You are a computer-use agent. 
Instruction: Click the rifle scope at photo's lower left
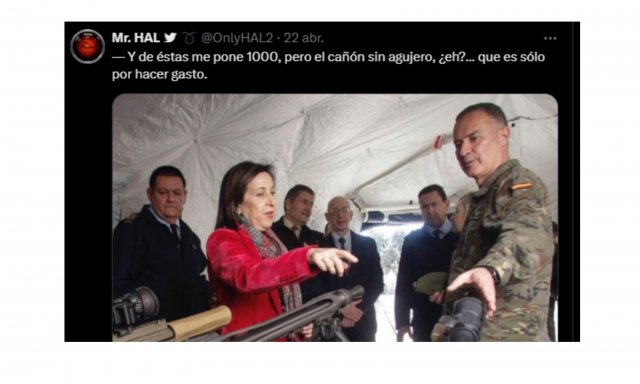point(135,307)
